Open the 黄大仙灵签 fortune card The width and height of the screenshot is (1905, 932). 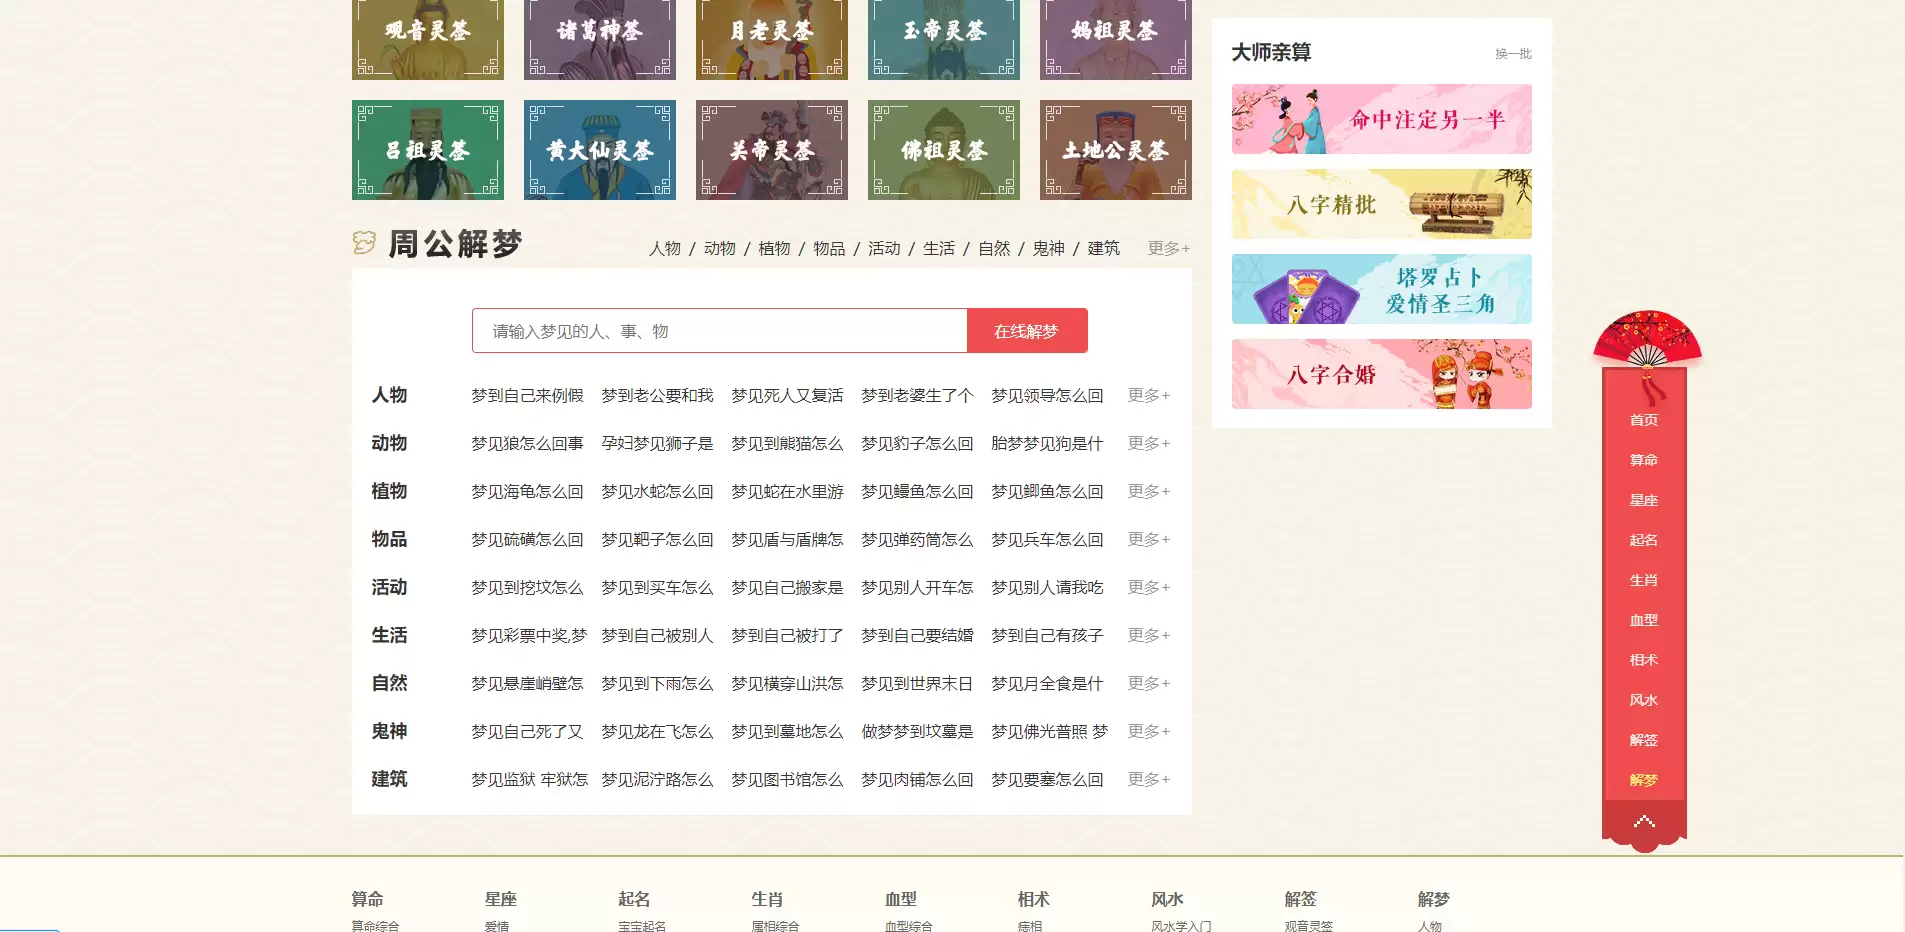(x=600, y=150)
